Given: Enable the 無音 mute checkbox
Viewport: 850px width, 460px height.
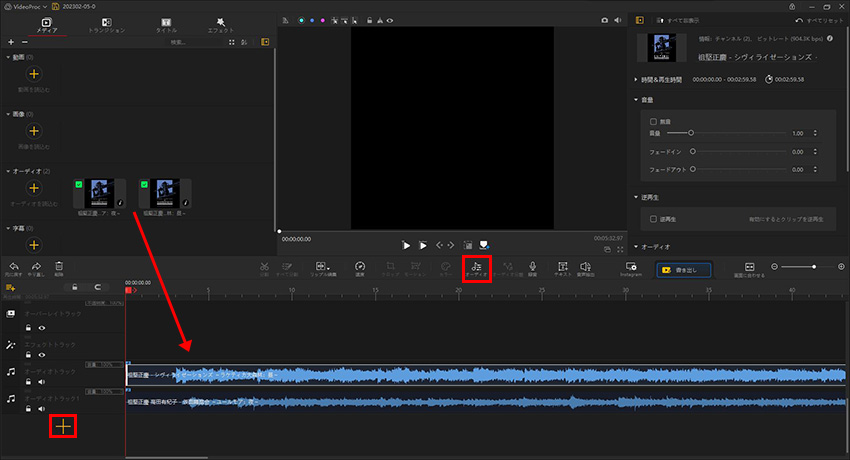Looking at the screenshot, I should [654, 121].
